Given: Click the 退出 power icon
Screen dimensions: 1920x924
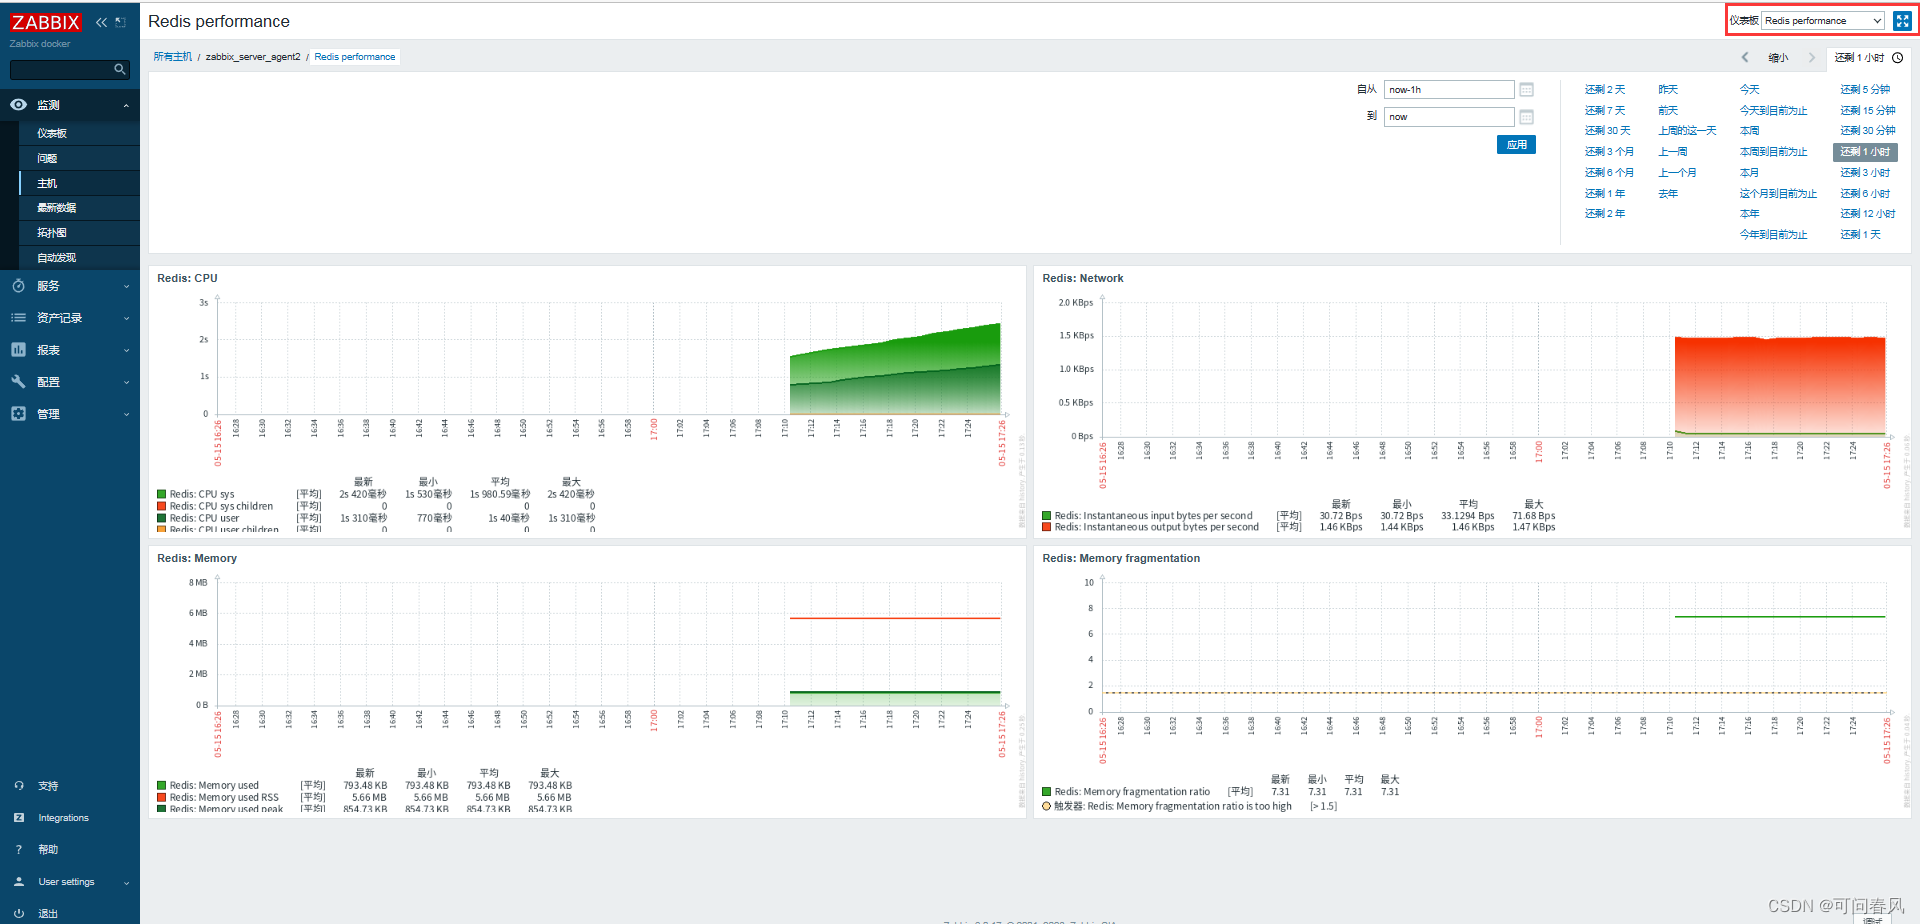Looking at the screenshot, I should [x=18, y=914].
